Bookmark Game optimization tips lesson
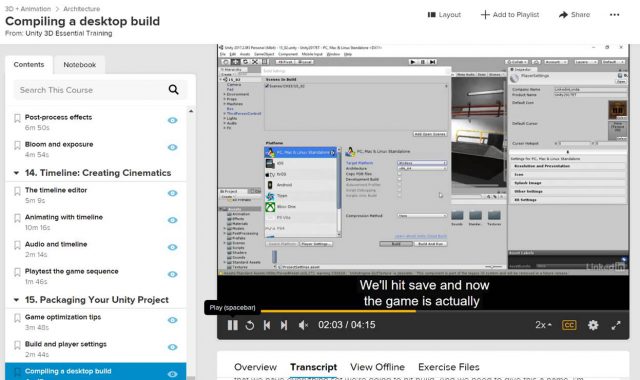Screen dimensions: 640x380 point(17,318)
